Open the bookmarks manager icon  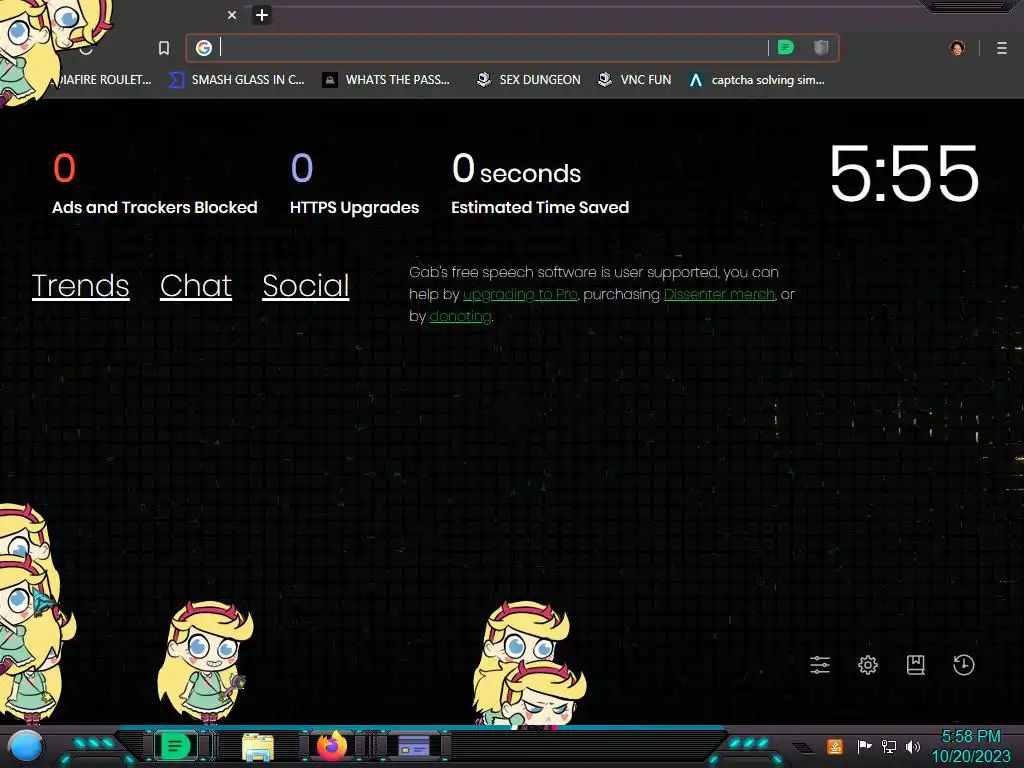click(916, 665)
